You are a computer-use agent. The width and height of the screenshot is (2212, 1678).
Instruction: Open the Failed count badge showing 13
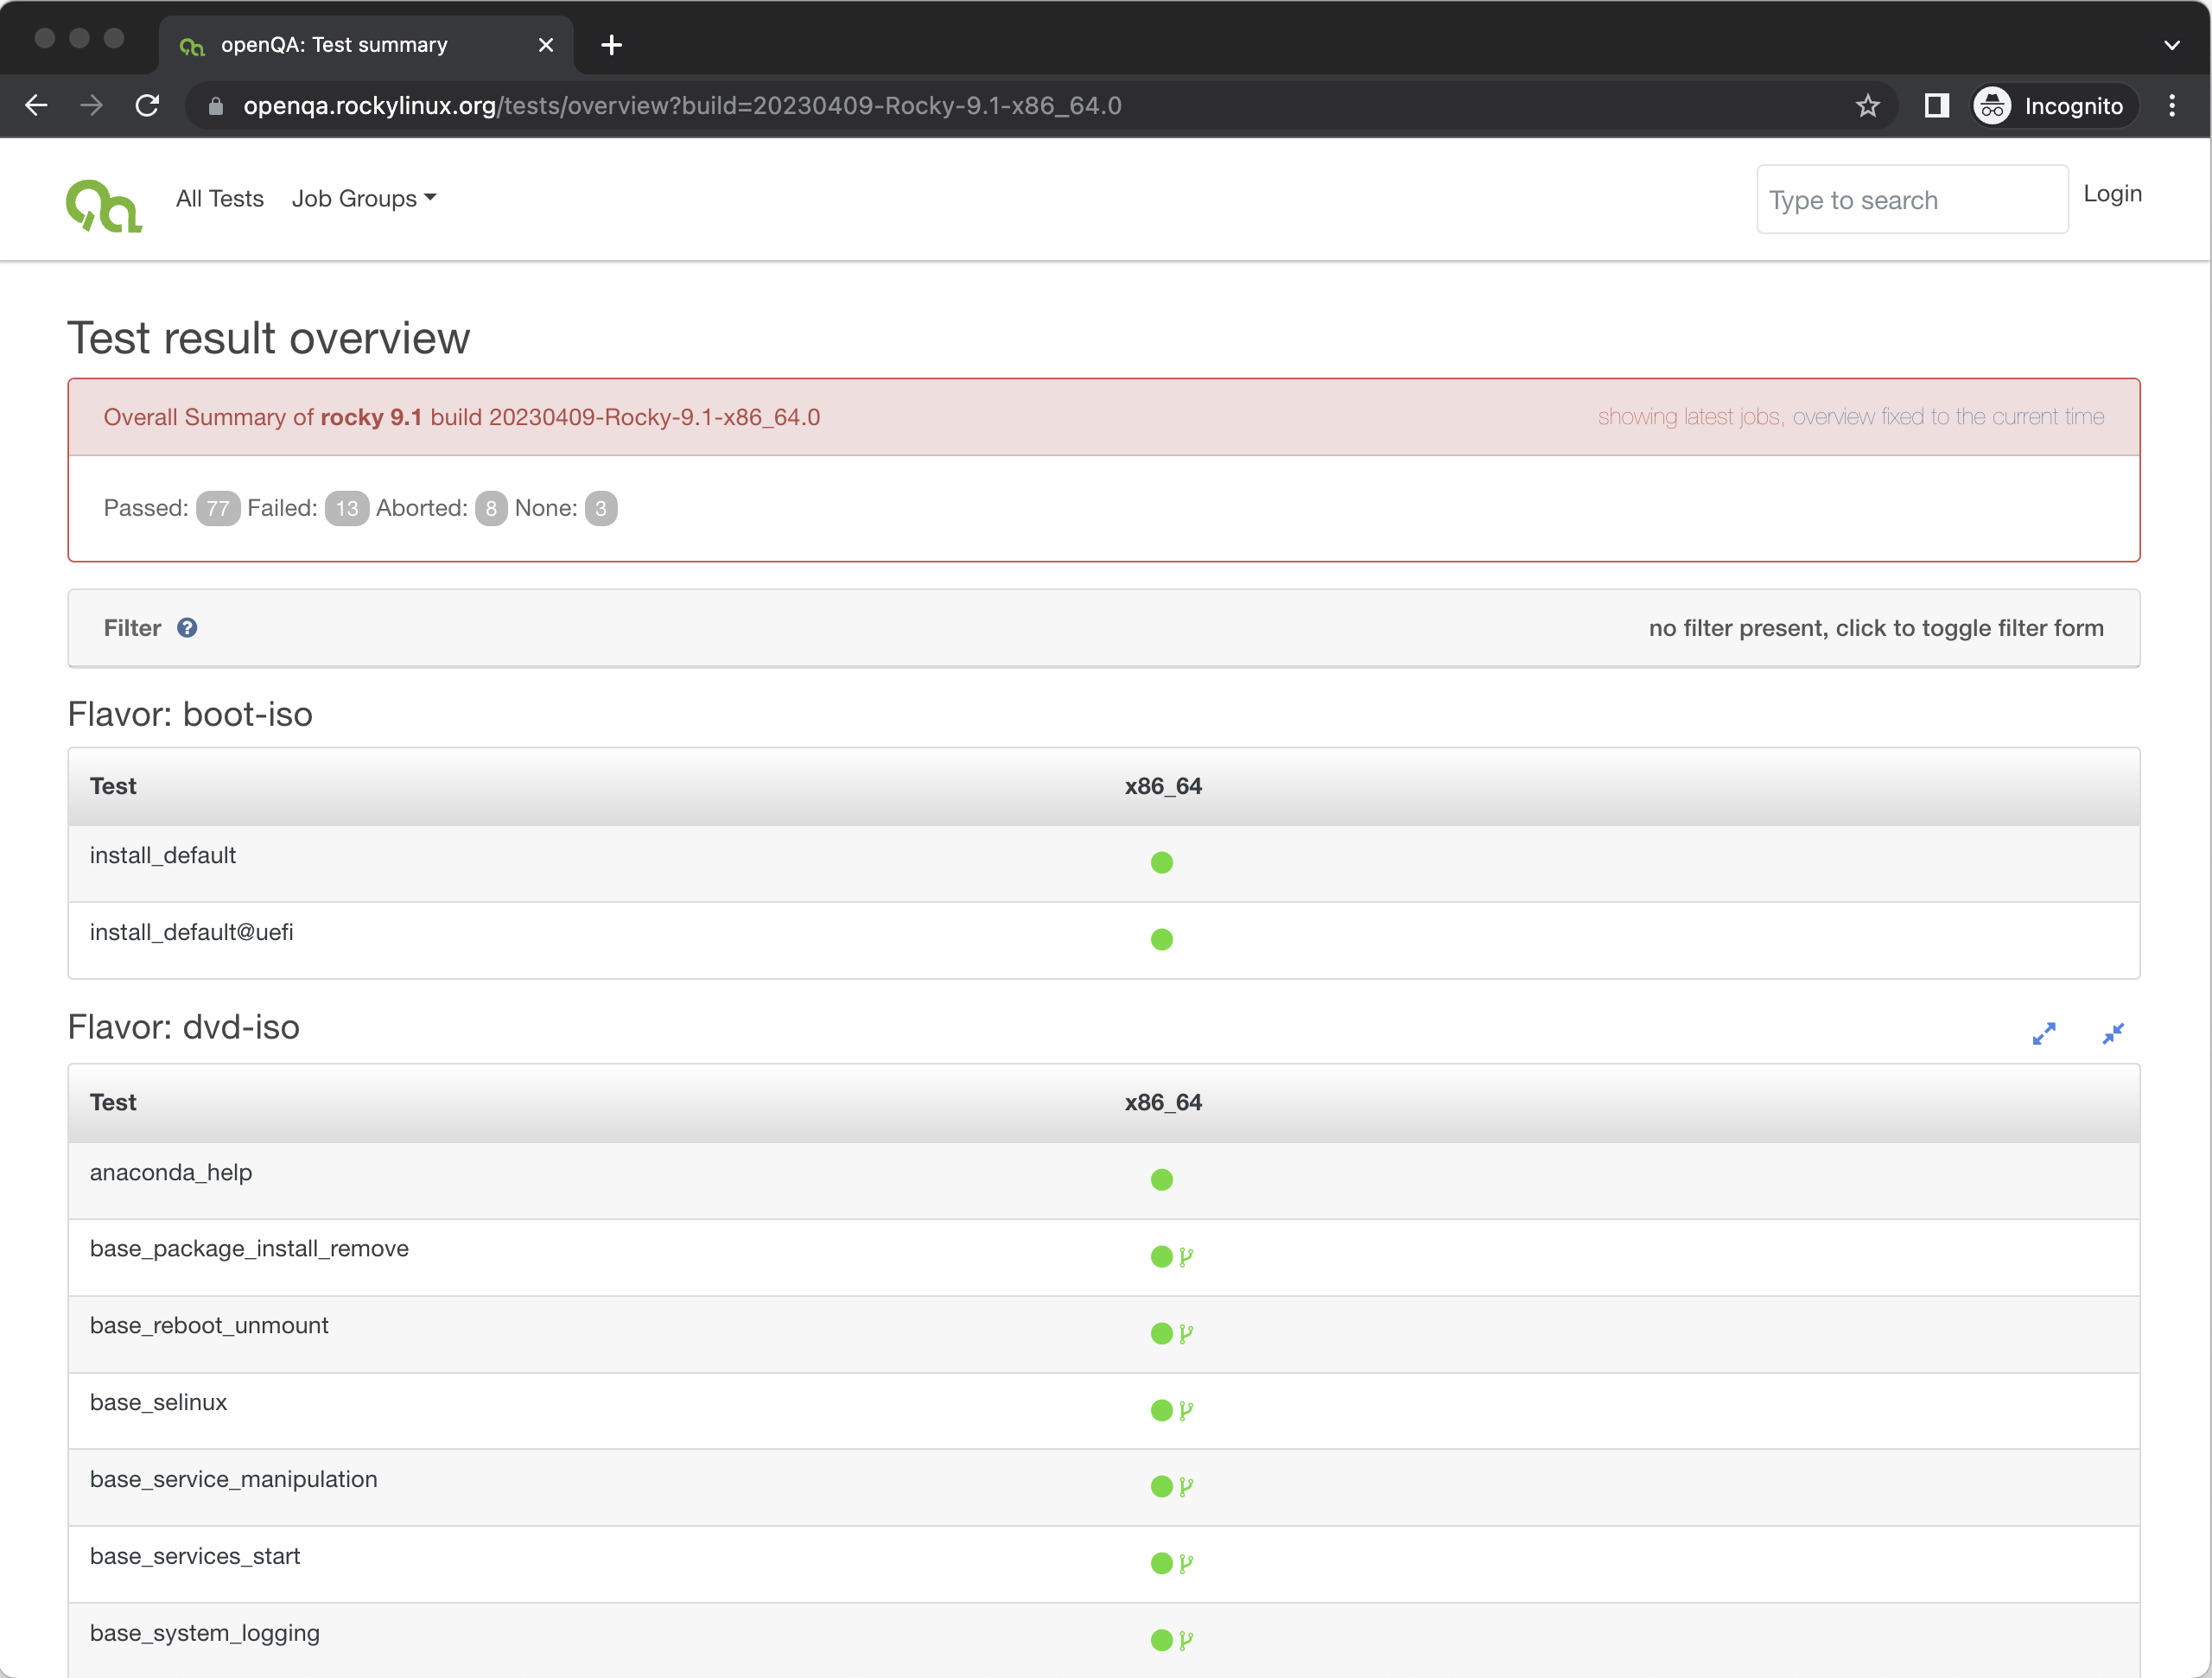[x=347, y=508]
